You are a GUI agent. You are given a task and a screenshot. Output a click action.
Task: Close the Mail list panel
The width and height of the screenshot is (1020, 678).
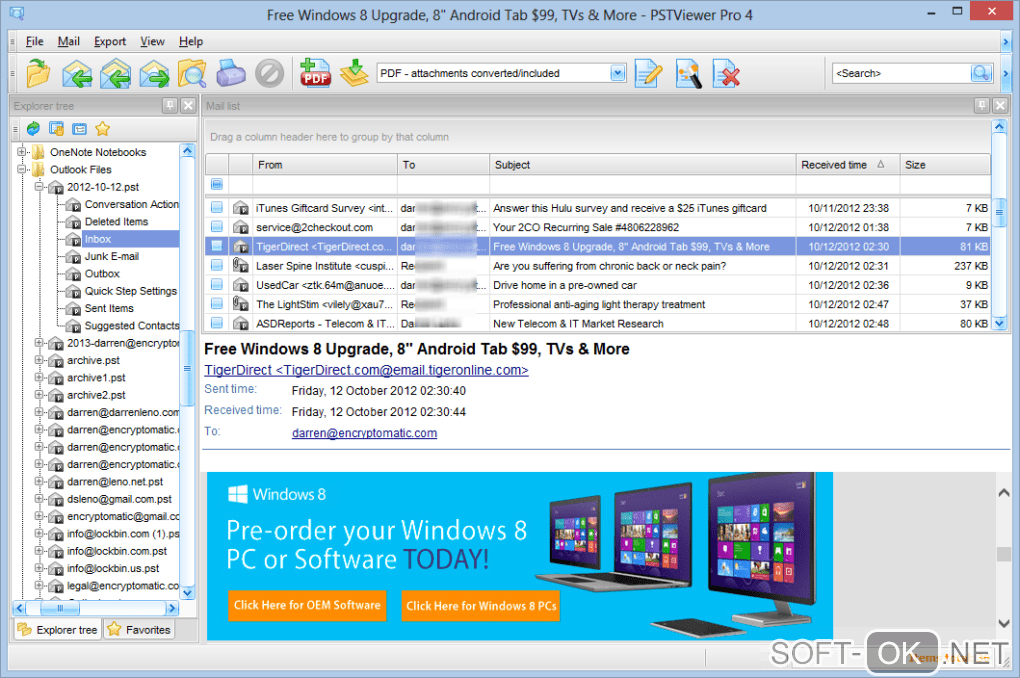(x=1000, y=105)
